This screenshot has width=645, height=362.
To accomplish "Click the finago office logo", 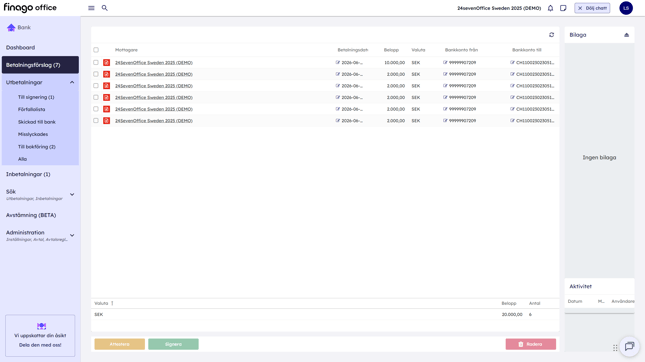I will point(30,8).
